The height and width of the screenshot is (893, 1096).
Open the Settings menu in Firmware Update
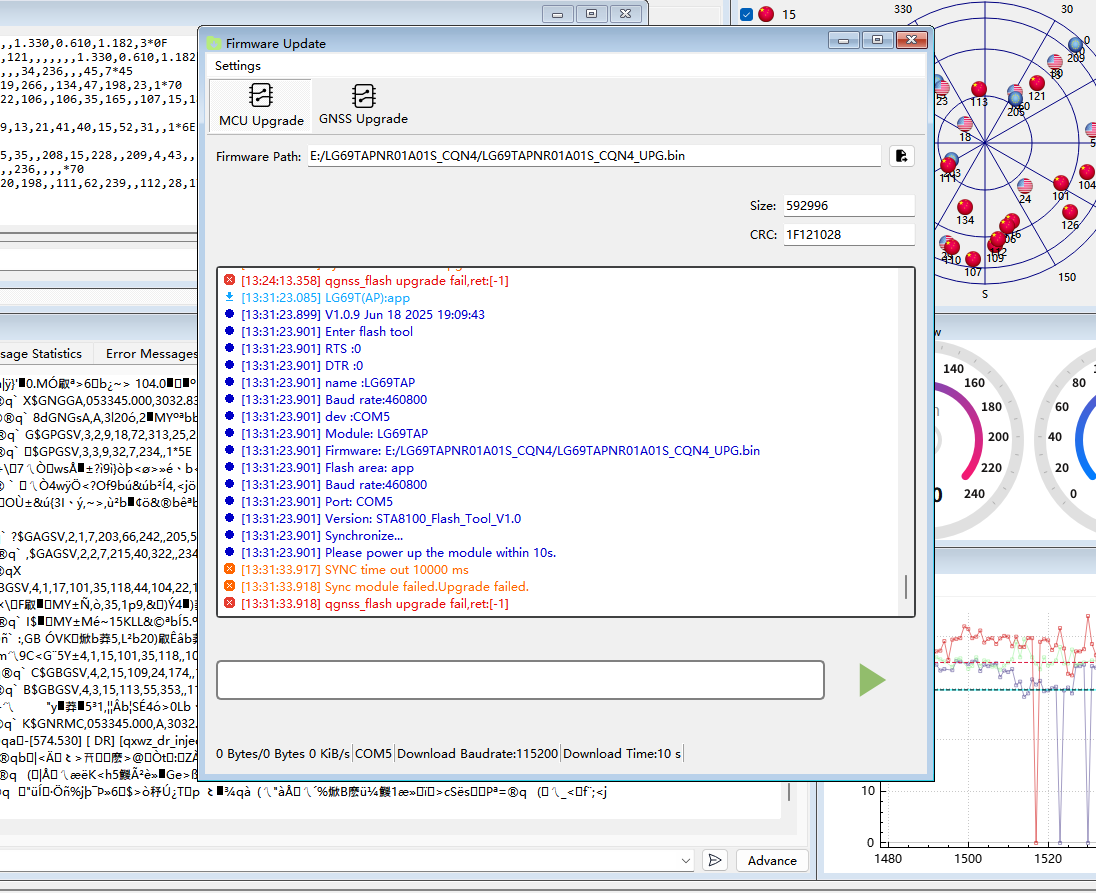tap(238, 66)
